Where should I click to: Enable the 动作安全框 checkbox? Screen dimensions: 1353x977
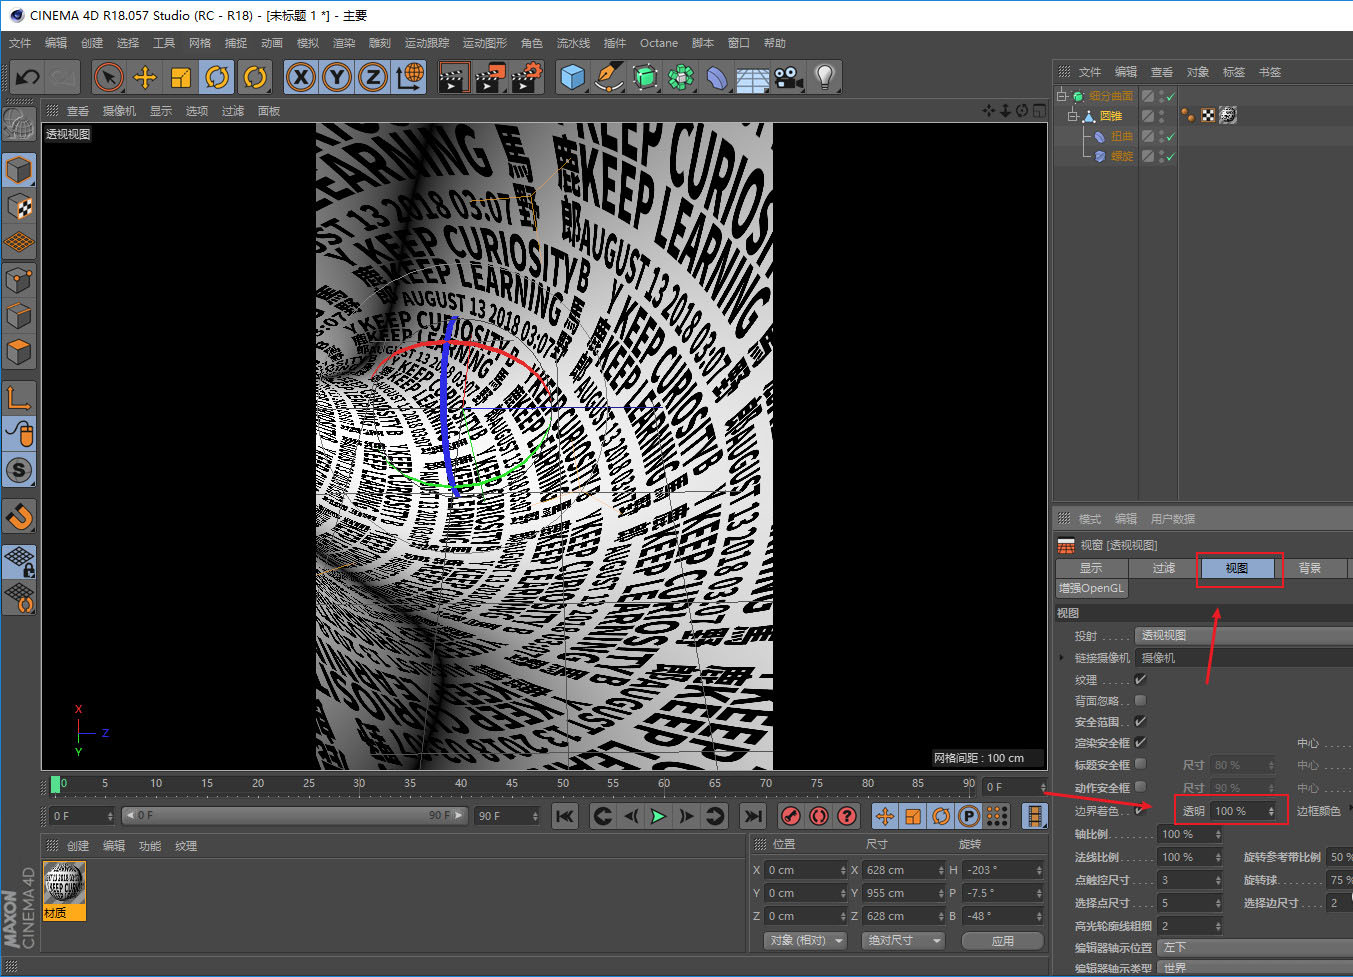click(1140, 787)
